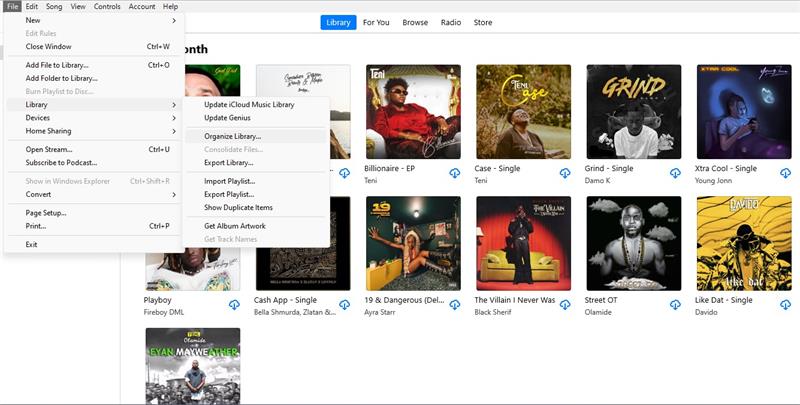Image resolution: width=800 pixels, height=405 pixels.
Task: Click cloud download for Cash App - Single
Action: click(x=344, y=305)
